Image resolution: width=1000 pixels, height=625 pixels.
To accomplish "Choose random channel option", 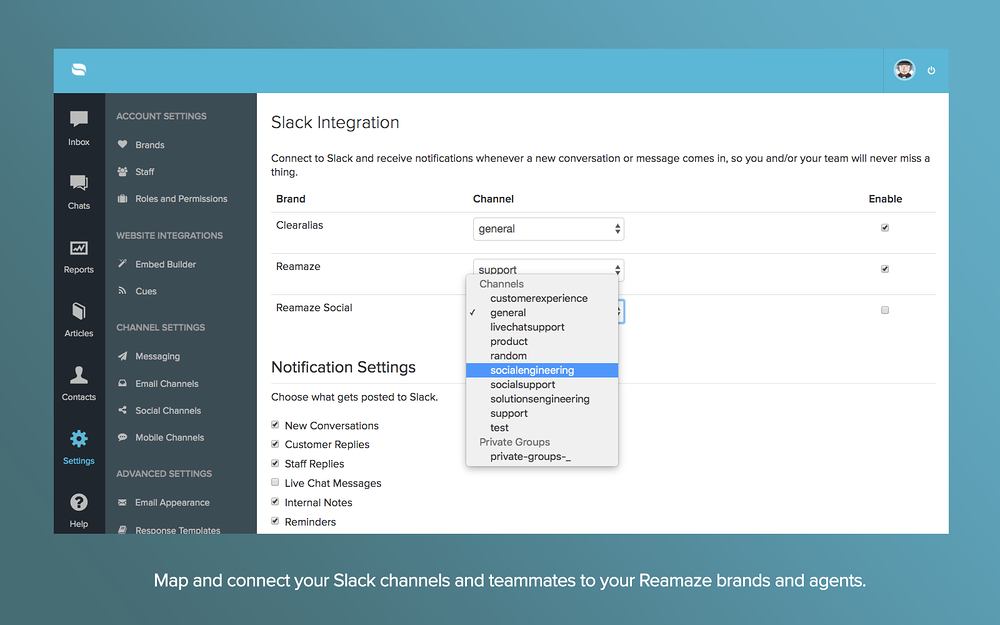I will (x=542, y=356).
